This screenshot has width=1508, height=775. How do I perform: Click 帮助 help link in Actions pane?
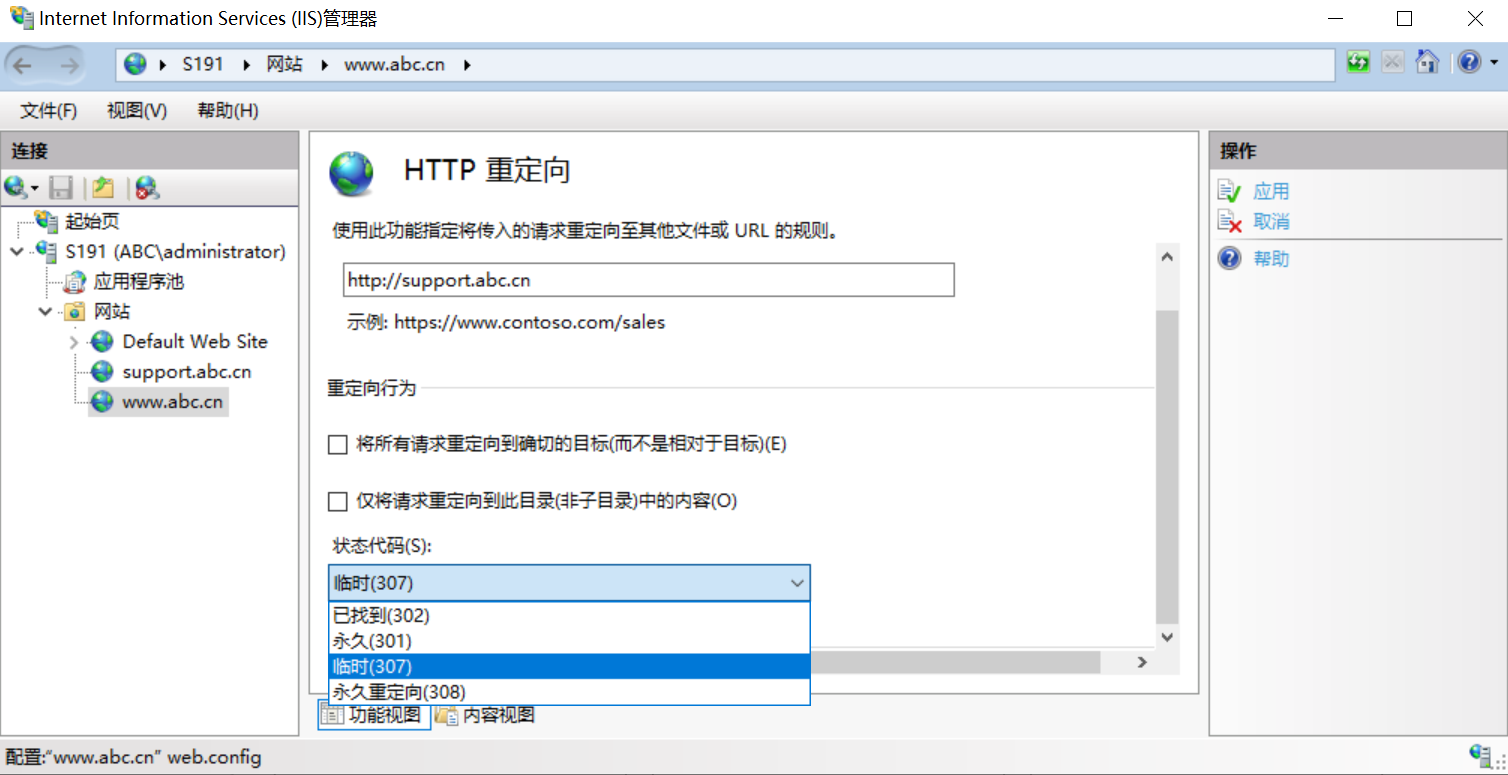pyautogui.click(x=1271, y=259)
